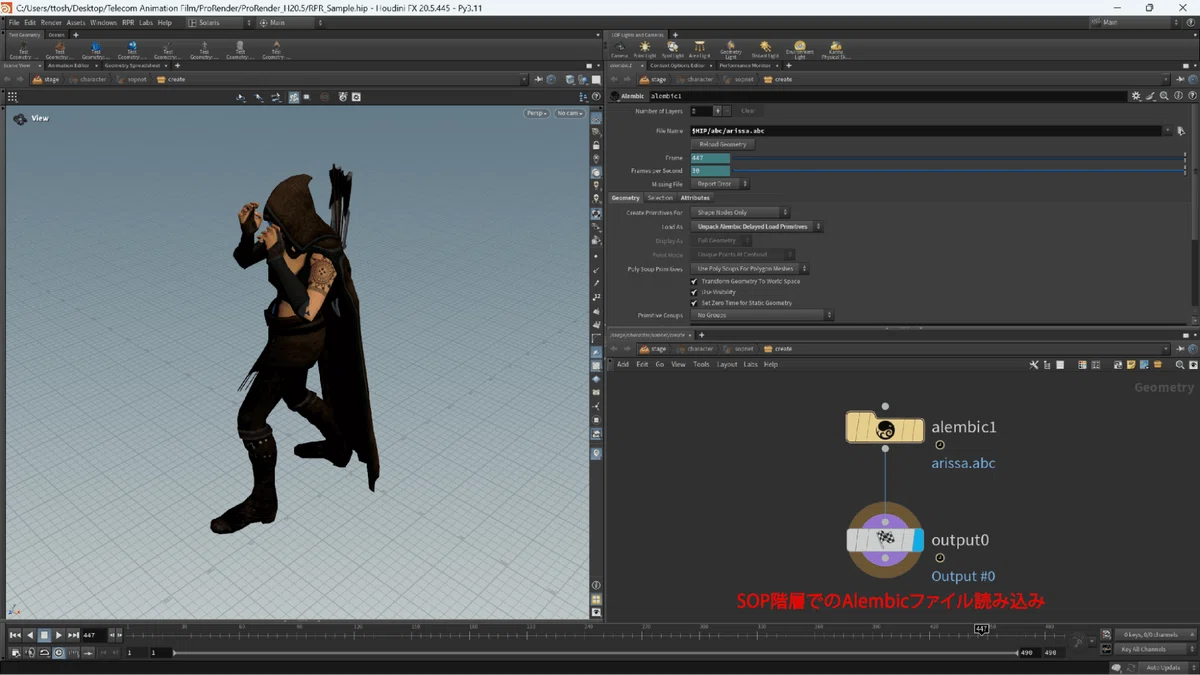Viewport: 1200px width, 675px height.
Task: Switch to the Attributes tab
Action: pos(695,198)
